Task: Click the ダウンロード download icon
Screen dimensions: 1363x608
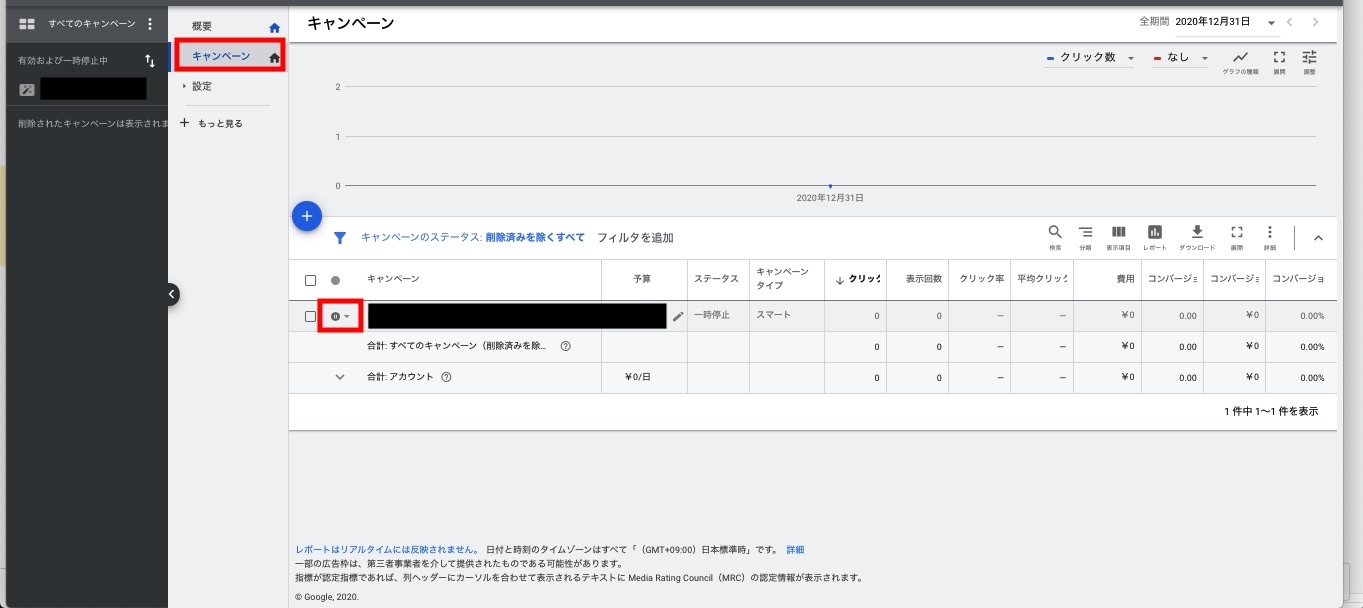Action: click(1196, 234)
